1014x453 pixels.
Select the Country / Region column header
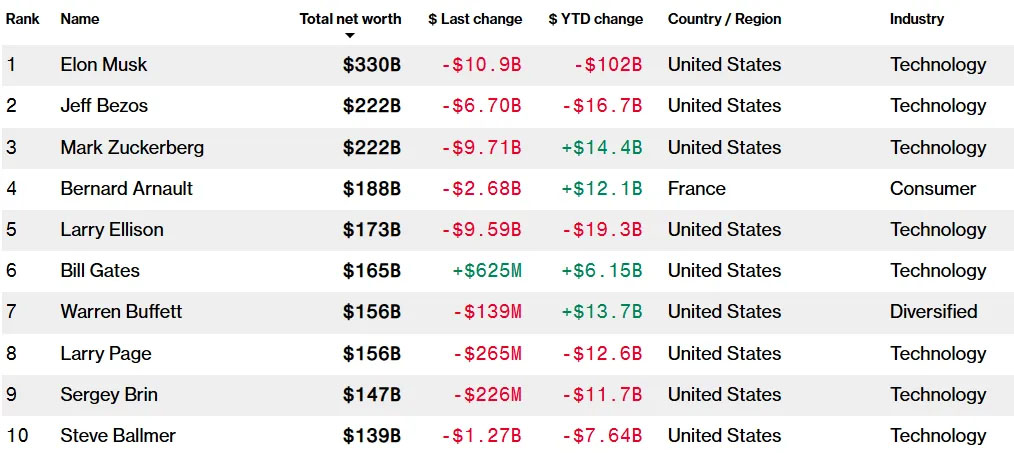click(724, 19)
